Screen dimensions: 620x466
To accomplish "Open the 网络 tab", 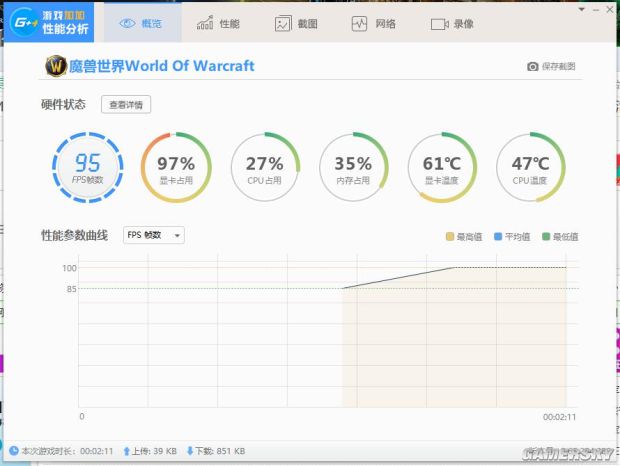I will click(375, 23).
